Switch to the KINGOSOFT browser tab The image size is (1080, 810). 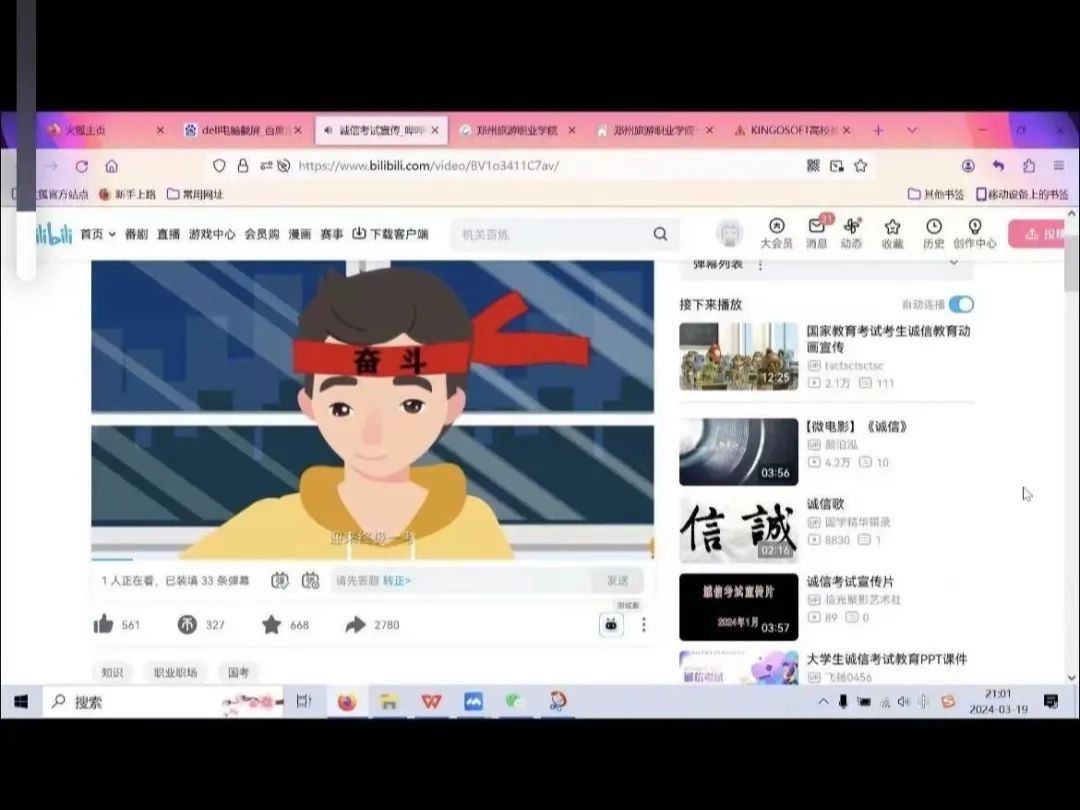coord(792,130)
